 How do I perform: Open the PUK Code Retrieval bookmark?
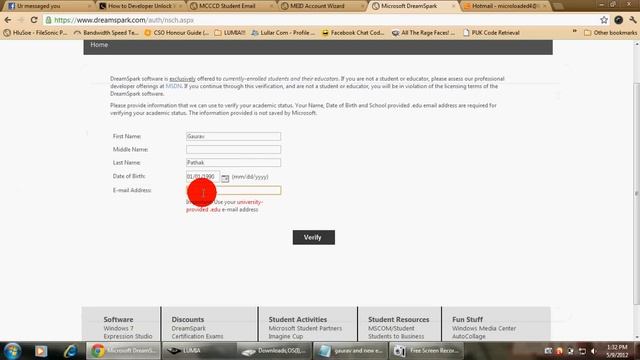(x=491, y=33)
